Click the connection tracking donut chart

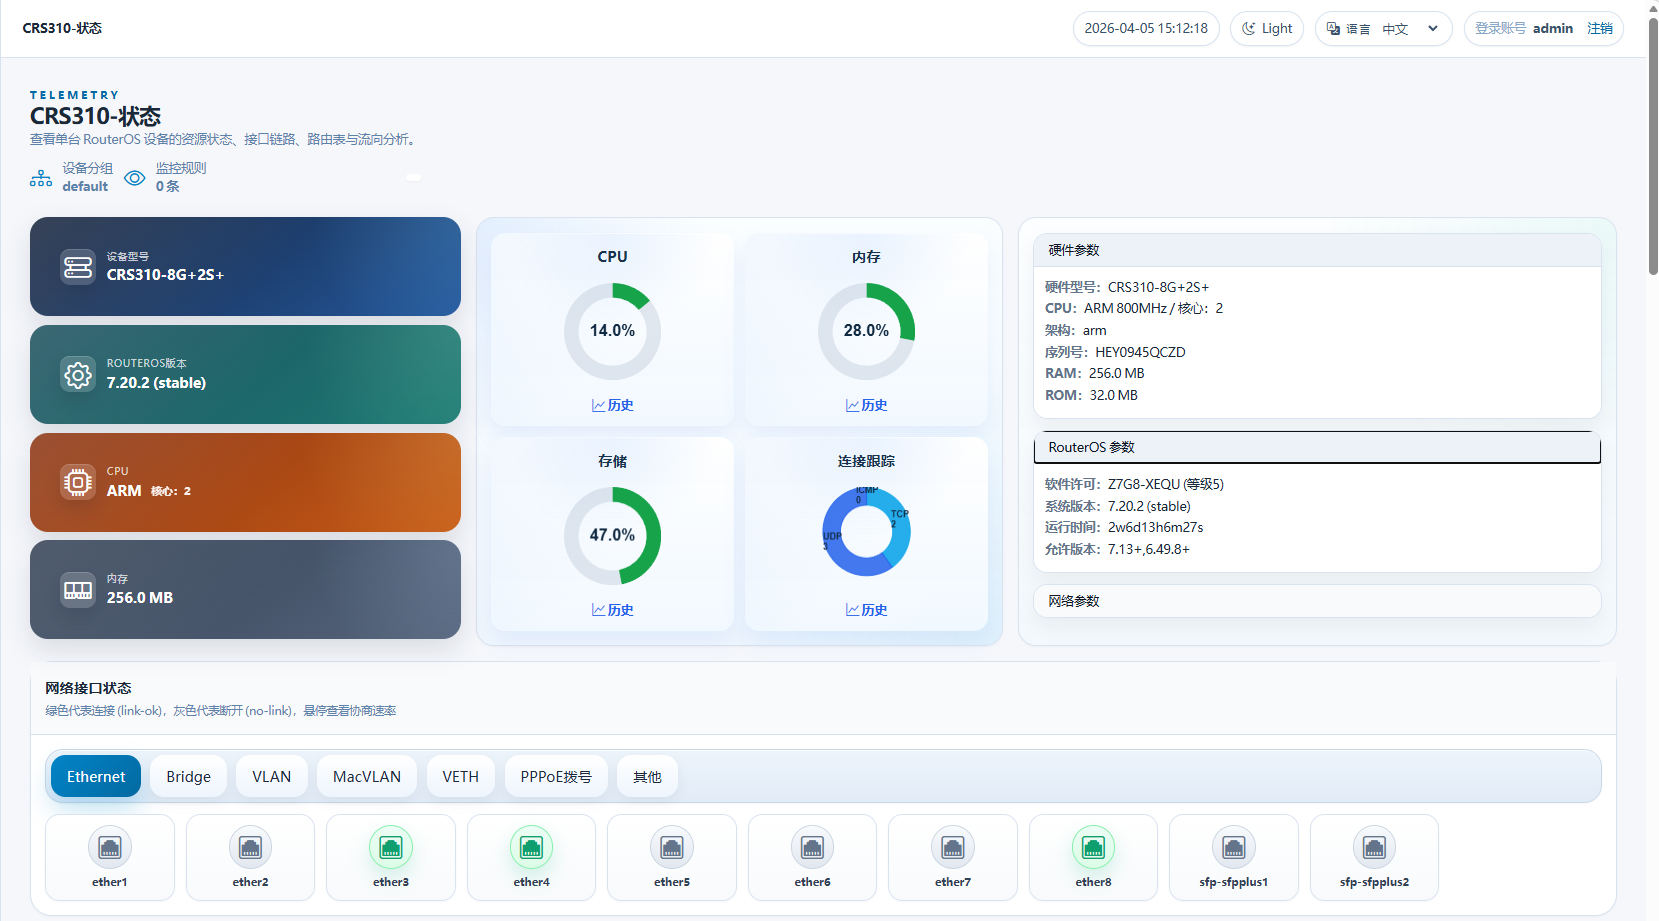click(866, 532)
